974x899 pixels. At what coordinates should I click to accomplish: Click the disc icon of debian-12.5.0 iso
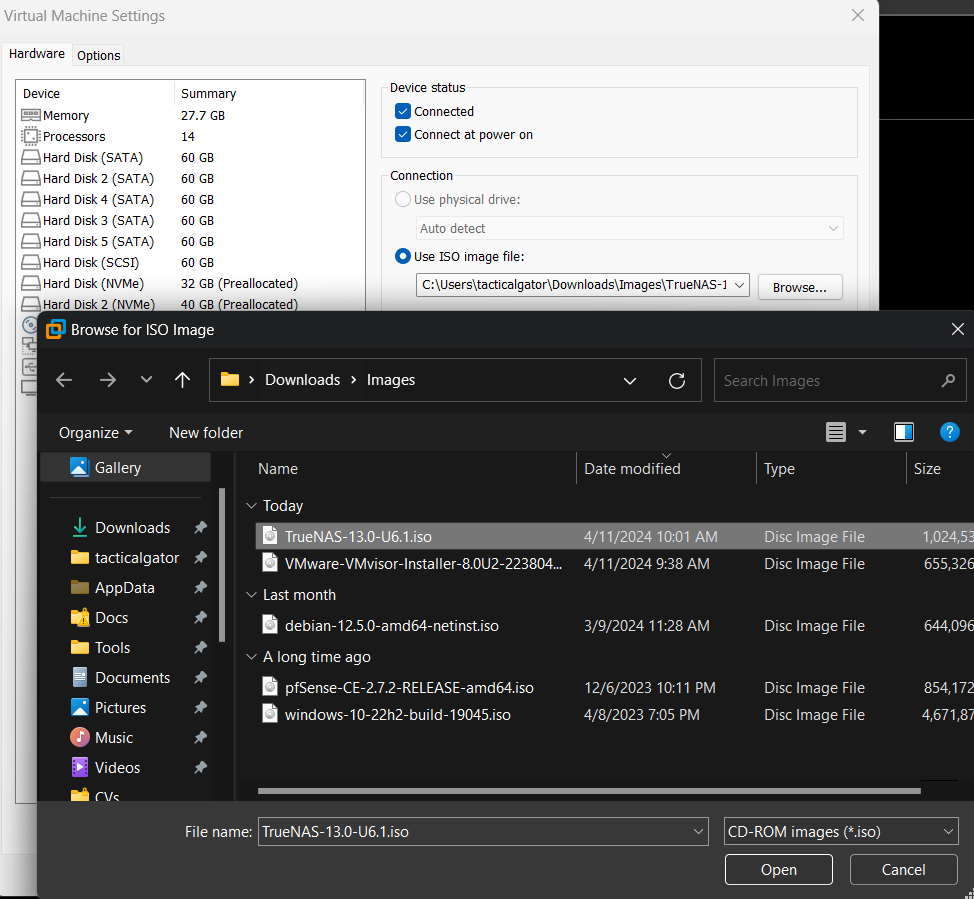(270, 624)
